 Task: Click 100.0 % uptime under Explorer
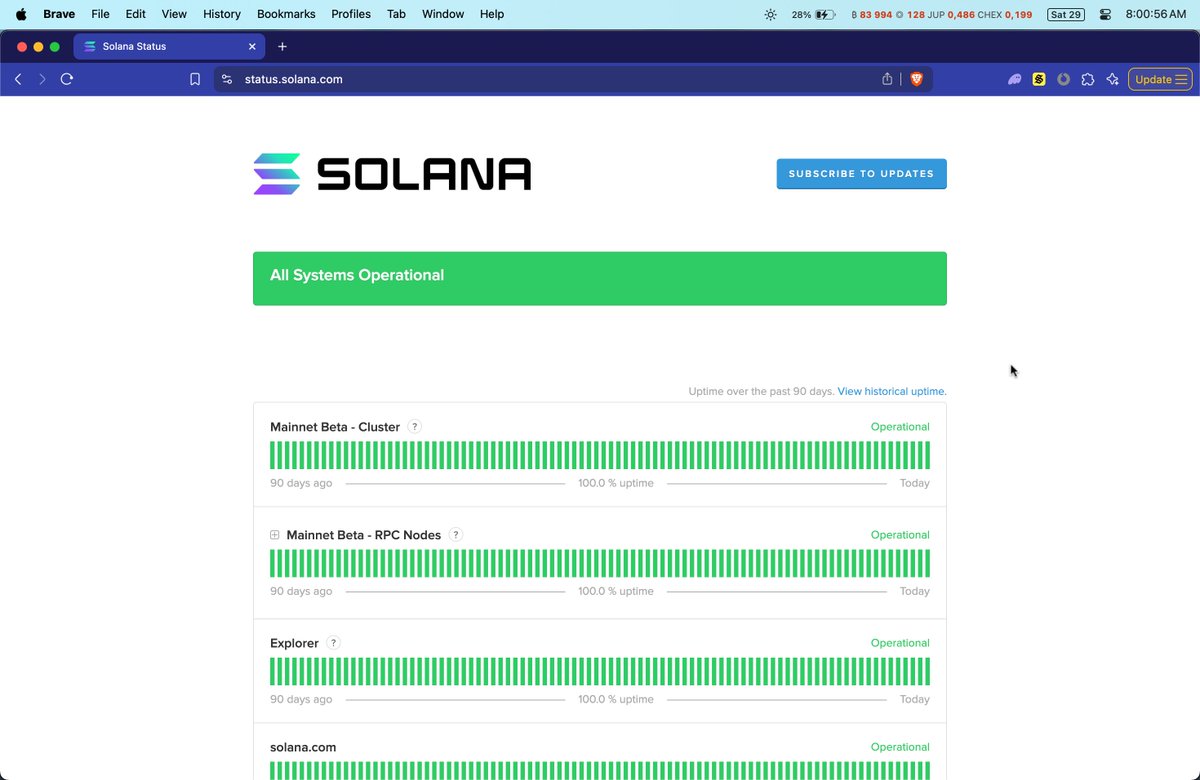tap(616, 699)
